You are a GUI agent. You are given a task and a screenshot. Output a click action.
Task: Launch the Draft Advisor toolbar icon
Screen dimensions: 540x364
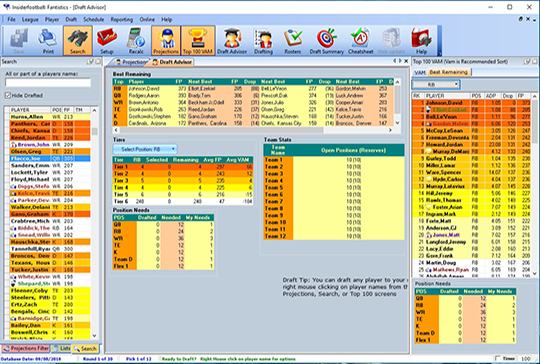coord(232,41)
